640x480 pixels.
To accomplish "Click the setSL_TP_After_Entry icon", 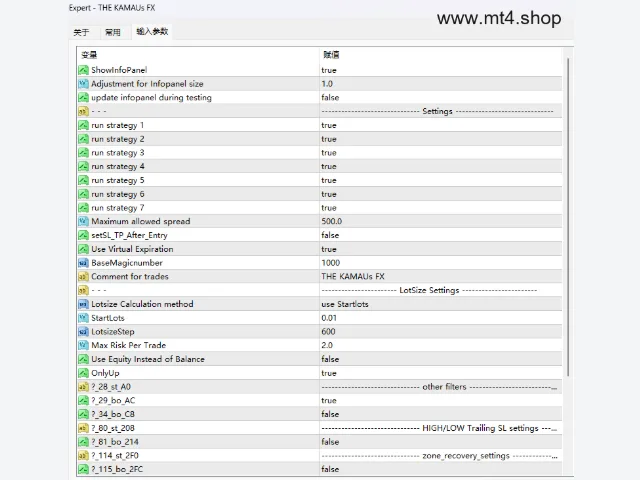I will click(83, 235).
